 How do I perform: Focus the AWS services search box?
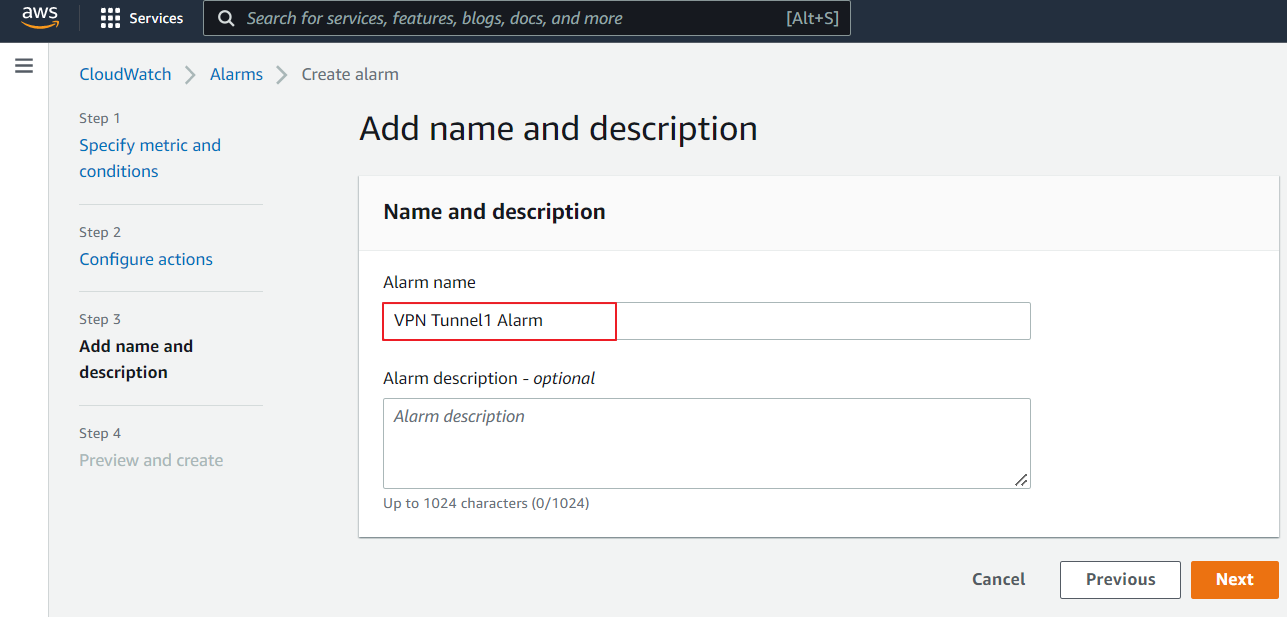coord(500,19)
